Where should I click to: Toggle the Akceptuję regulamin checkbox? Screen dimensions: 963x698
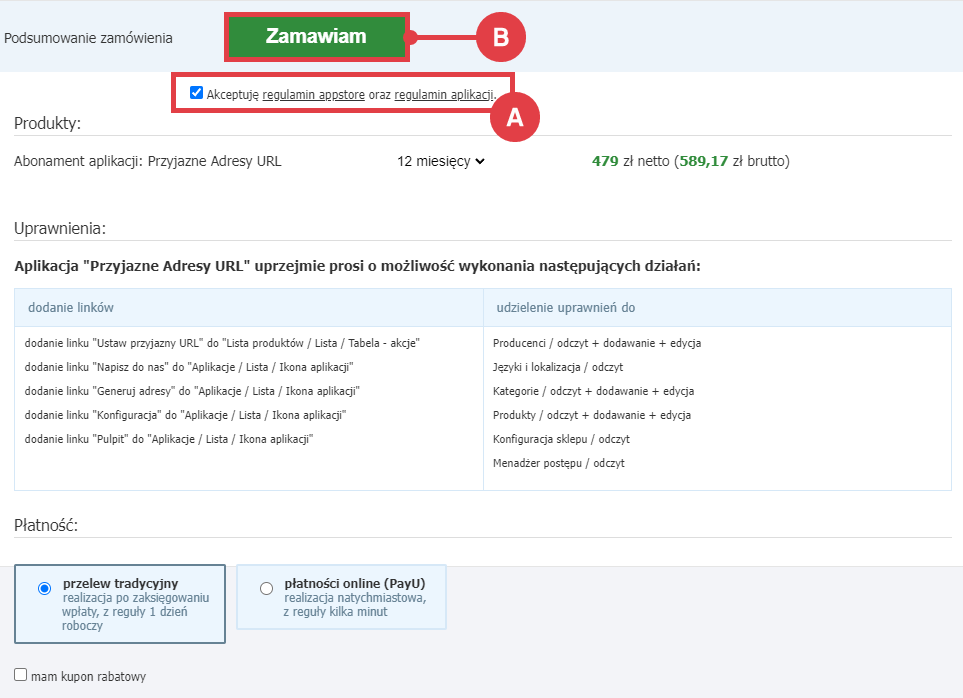(x=196, y=93)
